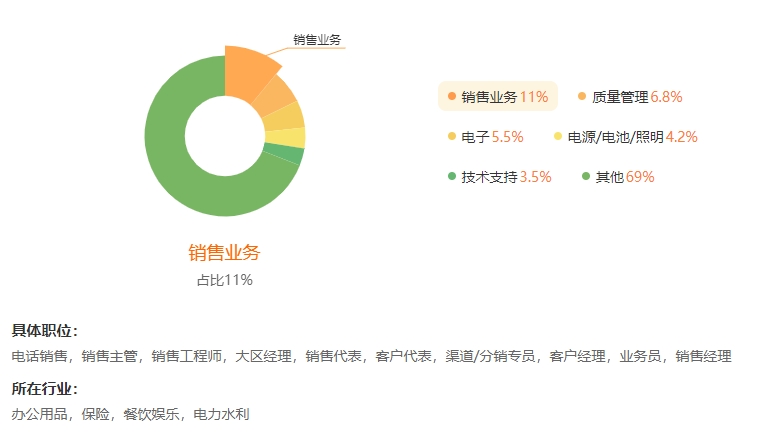The width and height of the screenshot is (784, 432).
Task: Click the exploded orange 销售业务 pie slice
Action: pos(246,71)
